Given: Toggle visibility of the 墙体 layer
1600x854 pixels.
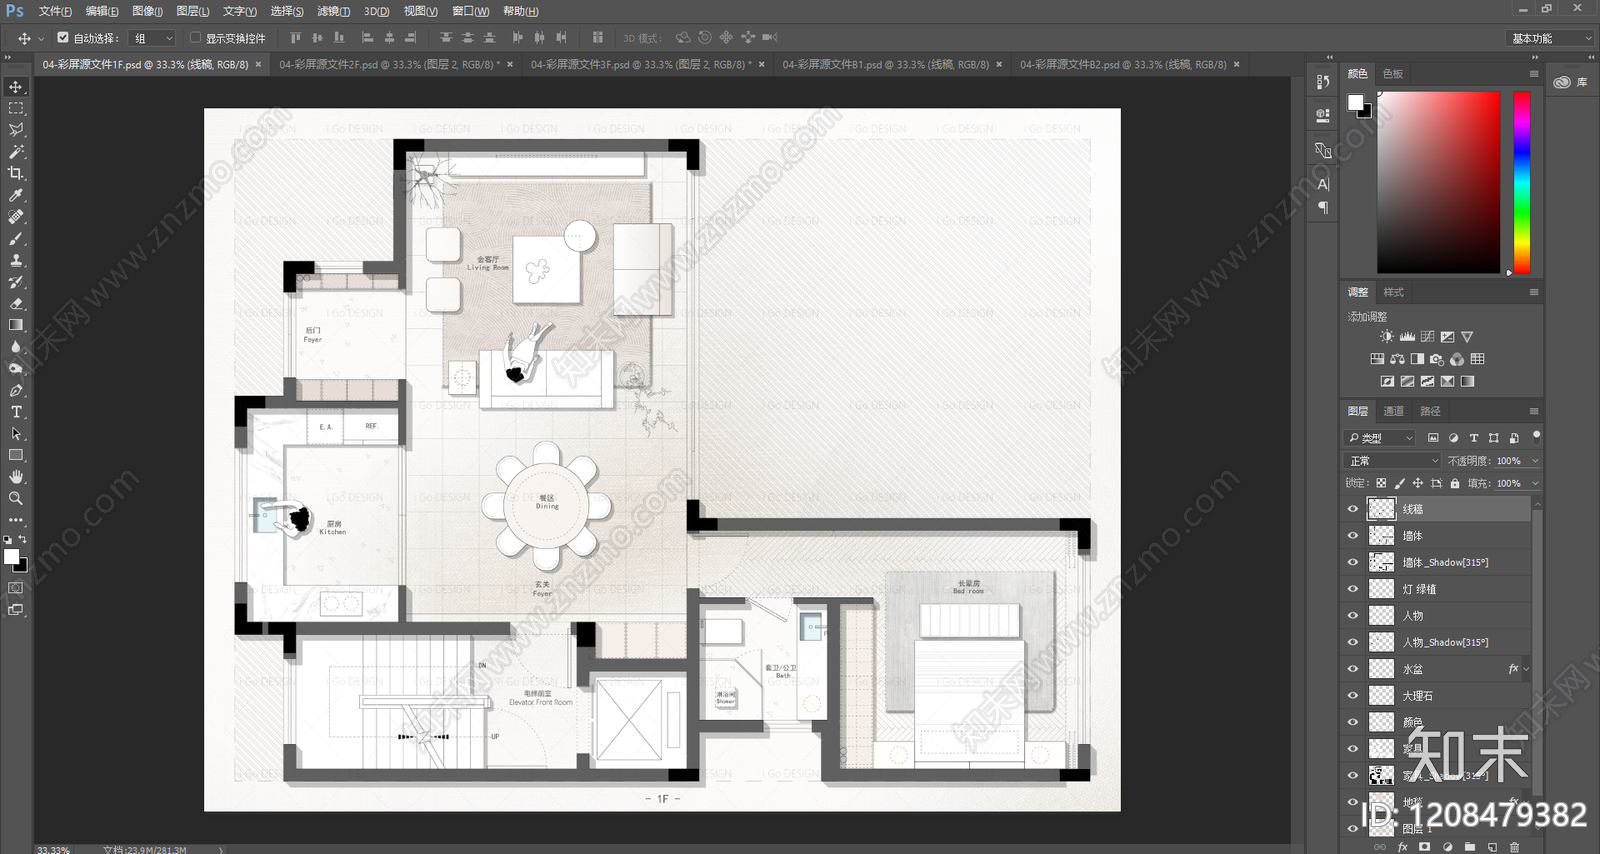Looking at the screenshot, I should [x=1353, y=536].
